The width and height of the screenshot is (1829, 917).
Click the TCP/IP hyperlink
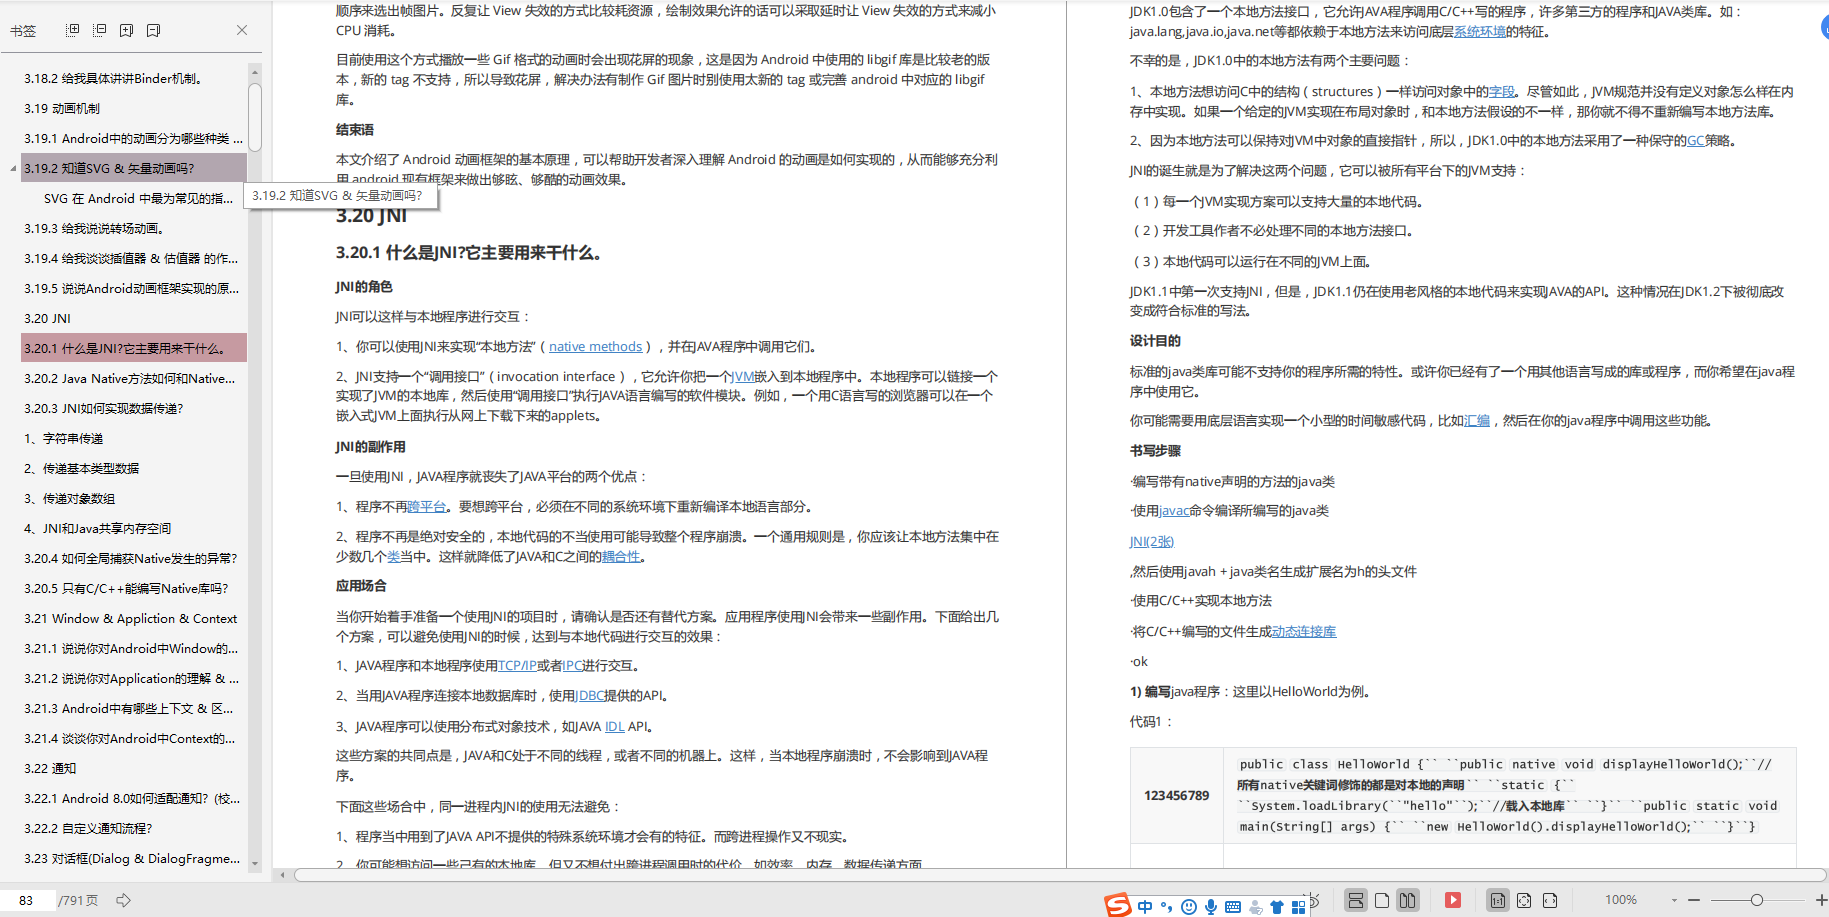pos(517,665)
